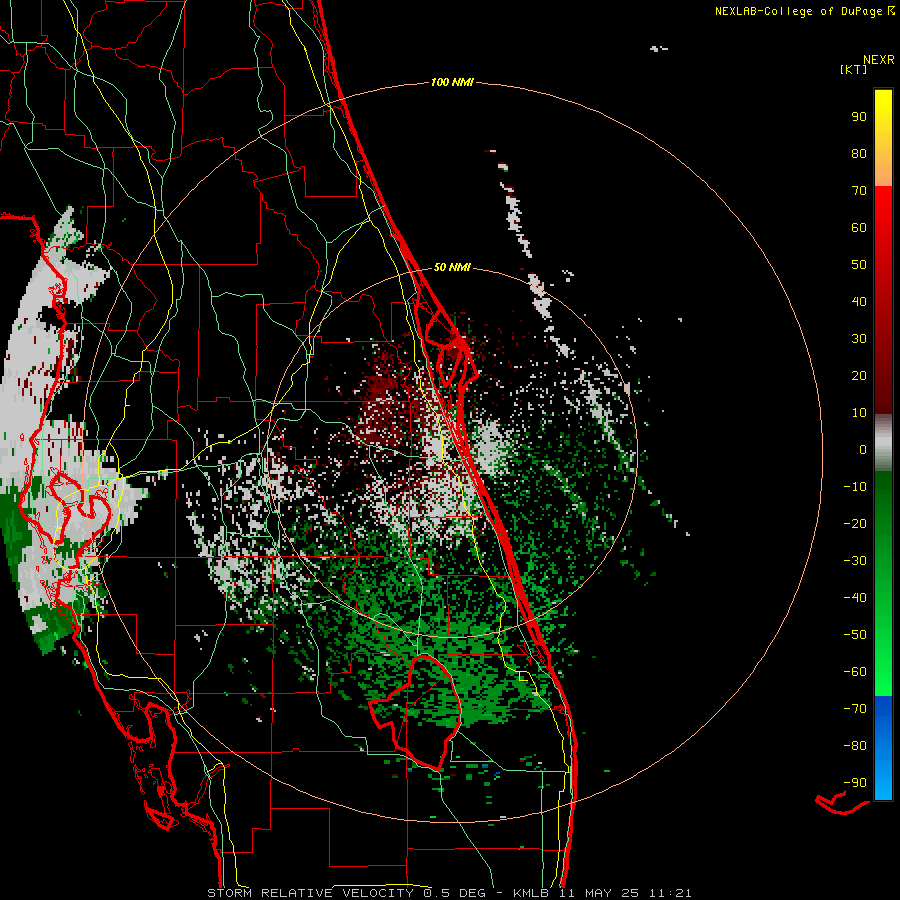This screenshot has width=900, height=900.
Task: Click the -80 knot scale value
Action: pos(855,746)
